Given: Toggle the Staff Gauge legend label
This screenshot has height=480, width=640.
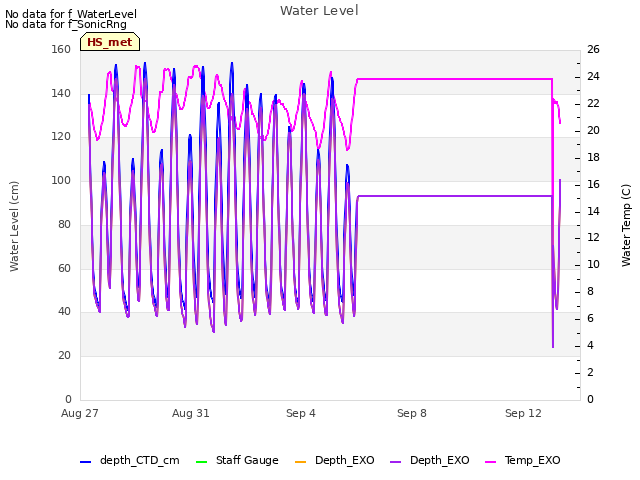Looking at the screenshot, I should pyautogui.click(x=247, y=460).
